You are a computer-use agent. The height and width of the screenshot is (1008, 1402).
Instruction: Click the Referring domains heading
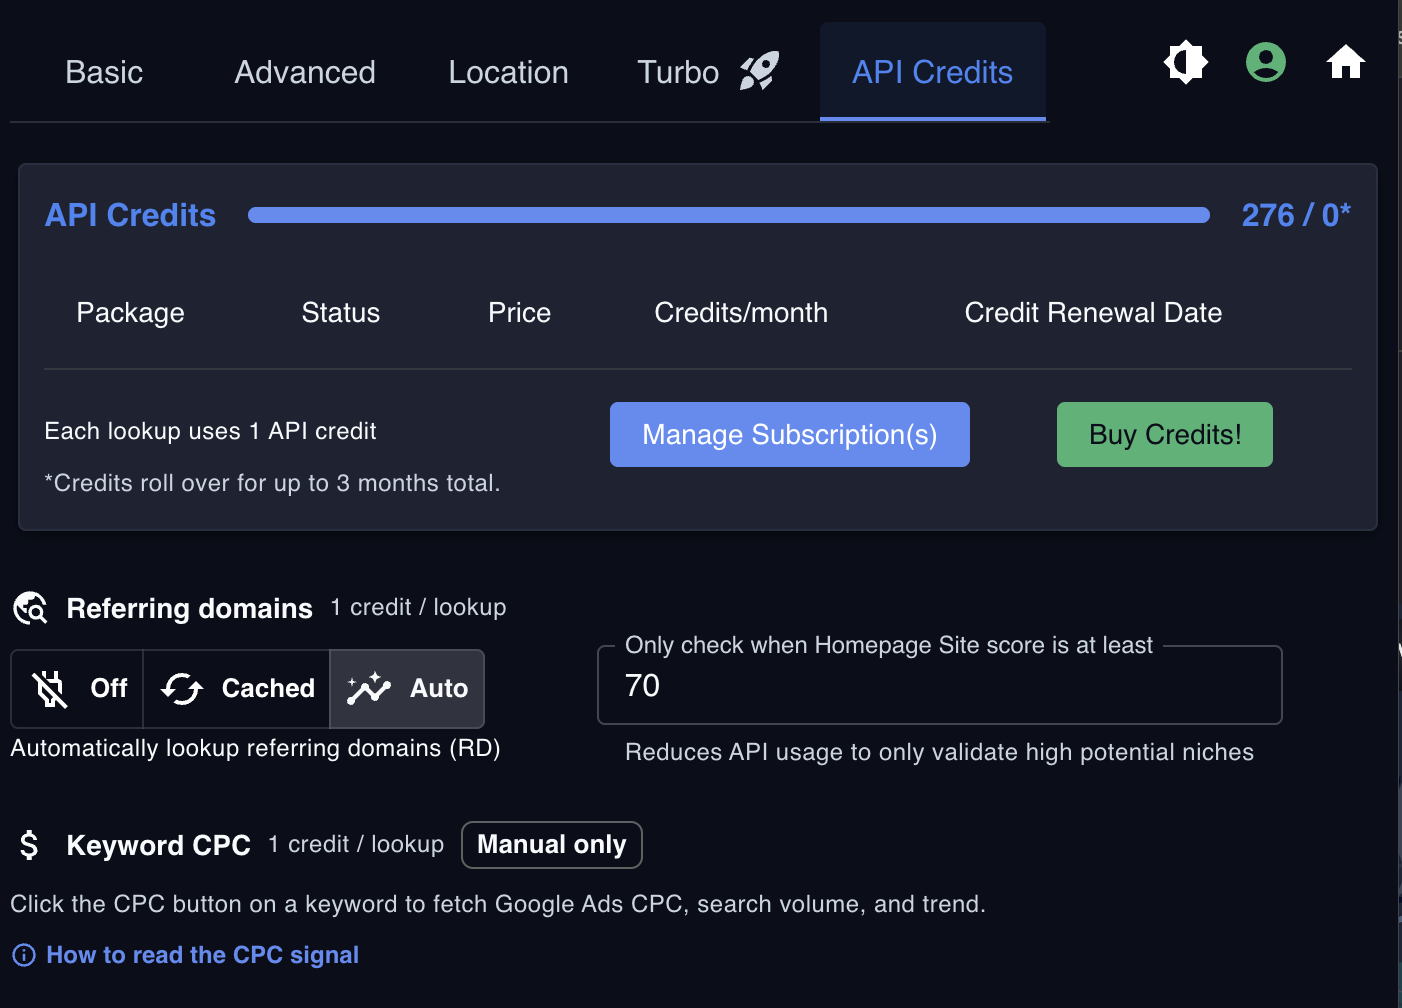click(190, 608)
